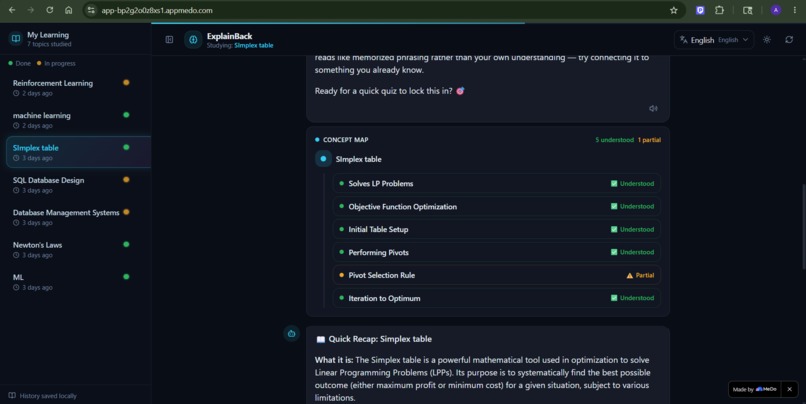Click the orange status dot on Reinforcement Learning
This screenshot has height=404, width=806.
pyautogui.click(x=126, y=82)
